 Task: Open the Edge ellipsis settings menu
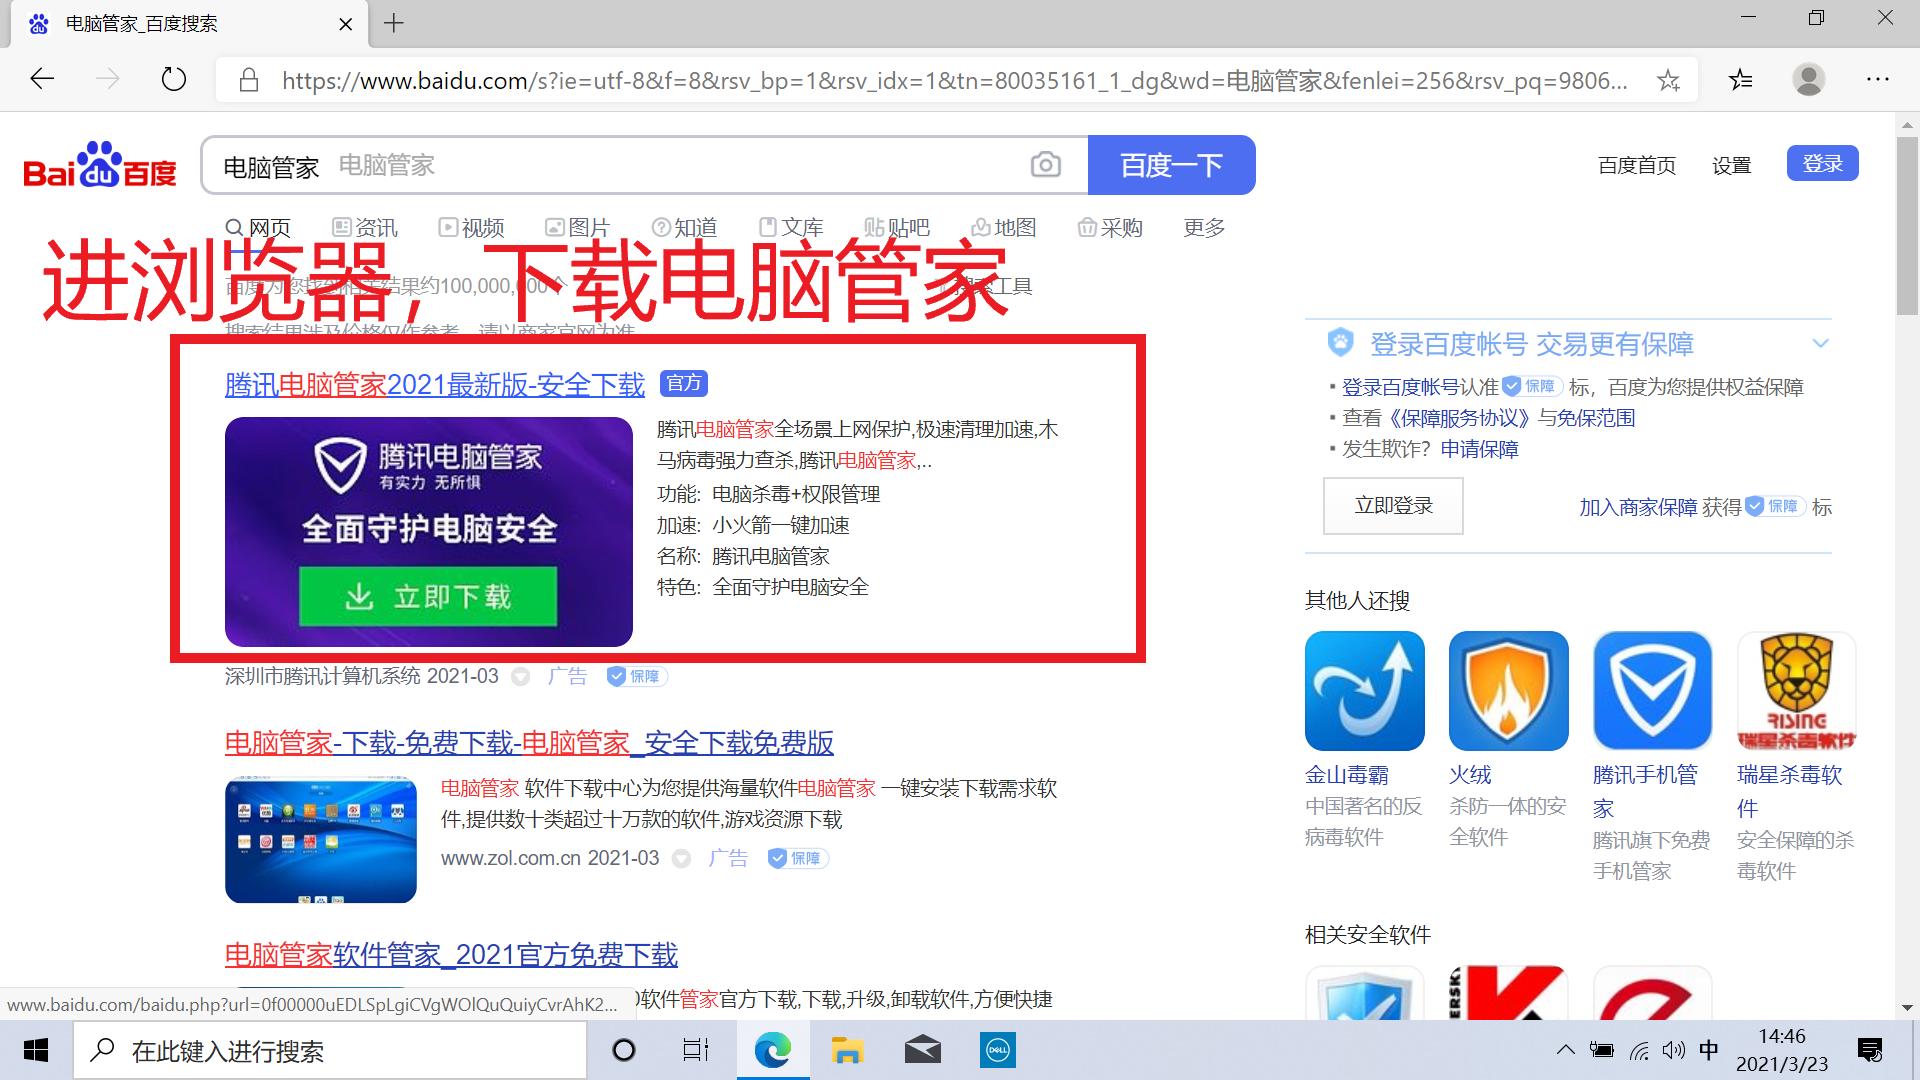click(1878, 80)
